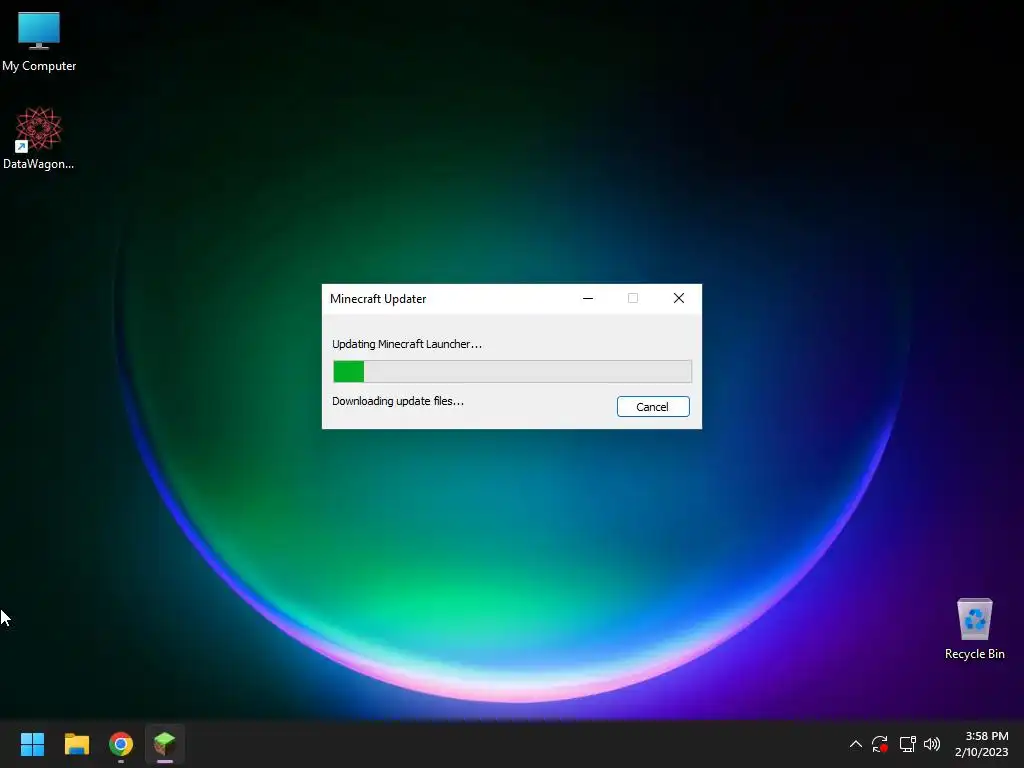Screen dimensions: 1024x768
Task: Select the Recycle Bin desktop icon
Action: point(974,629)
